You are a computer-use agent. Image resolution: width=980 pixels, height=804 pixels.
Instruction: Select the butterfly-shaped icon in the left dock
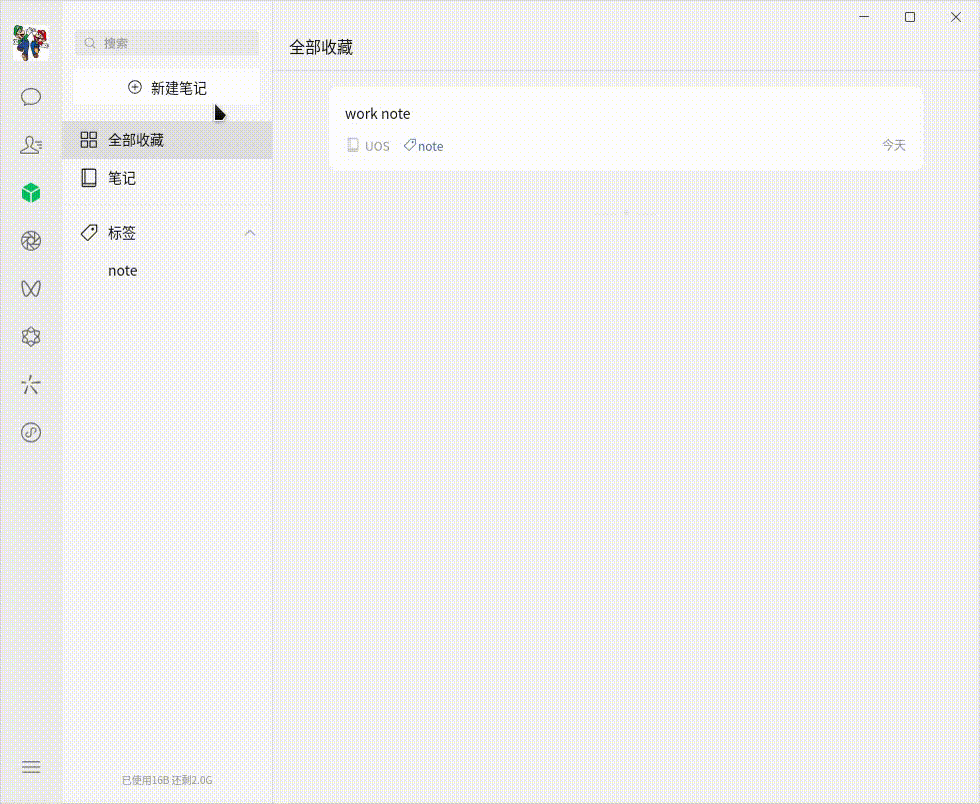point(31,288)
